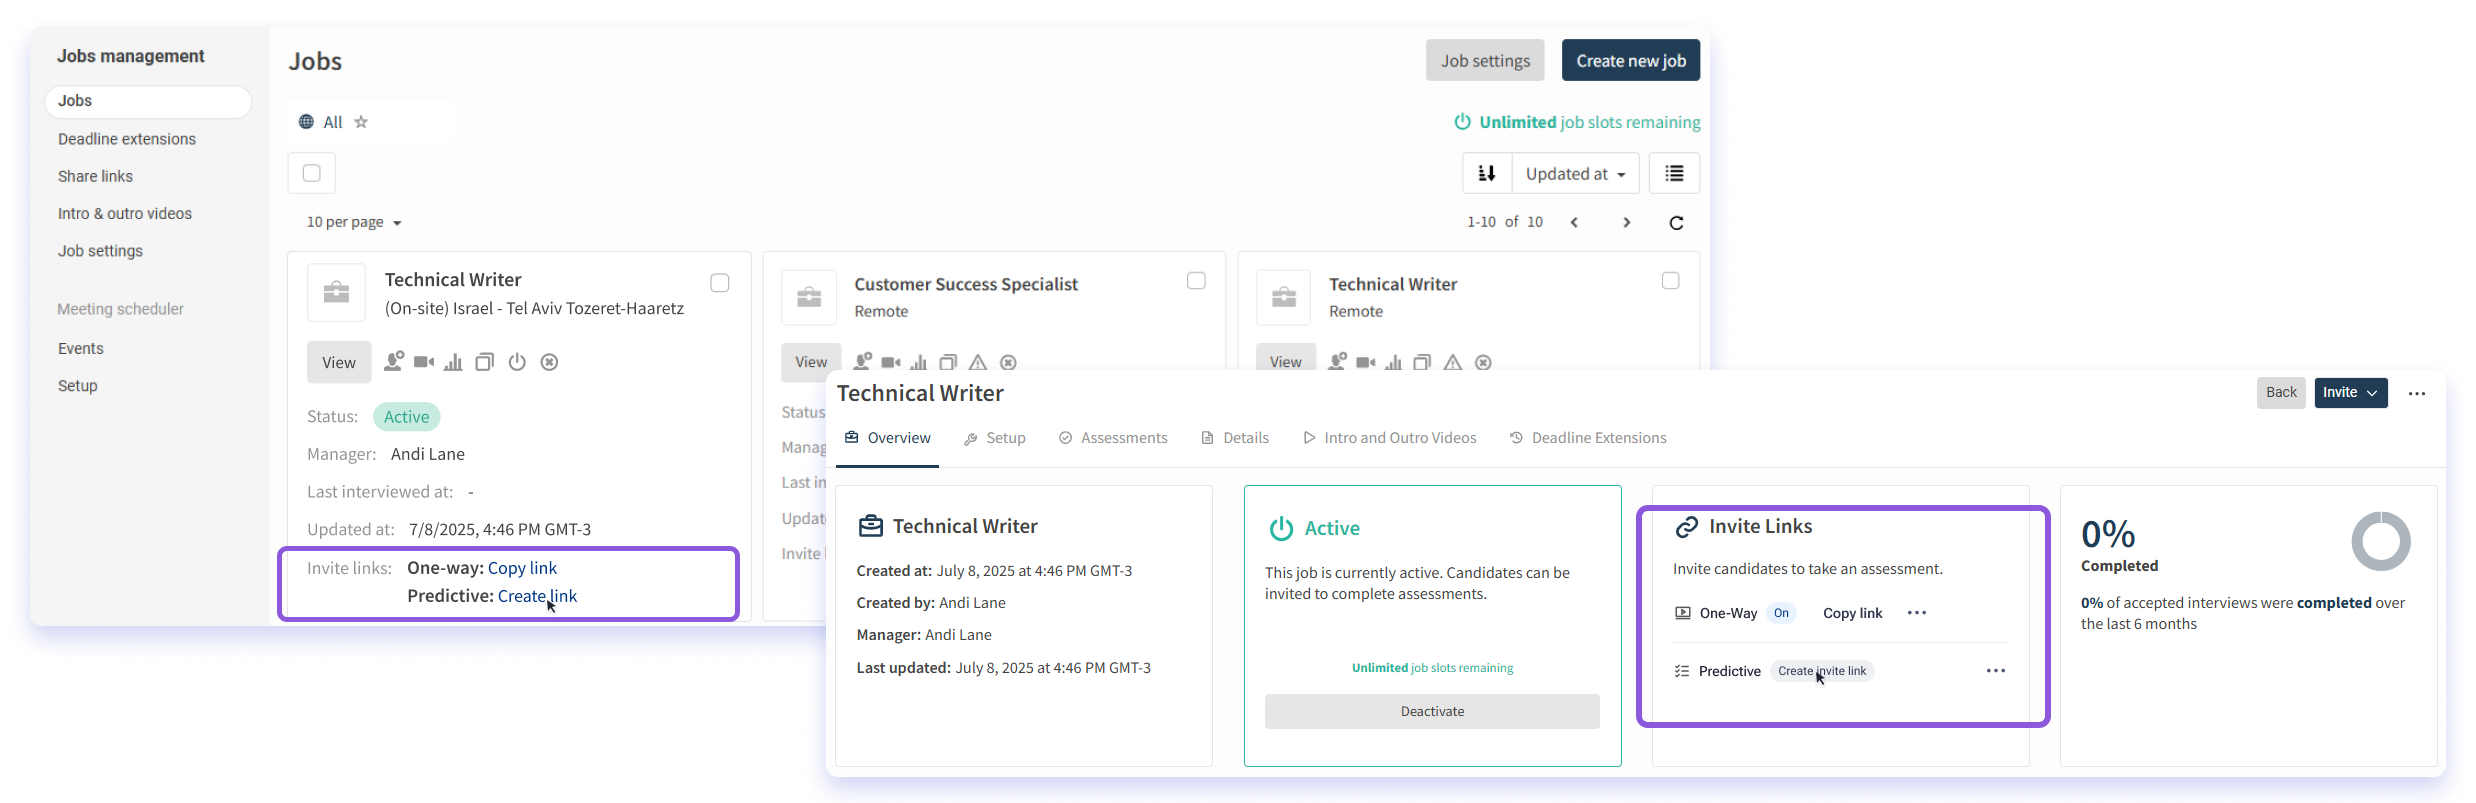Open three-dots menu in Predictive invite row

[1995, 670]
